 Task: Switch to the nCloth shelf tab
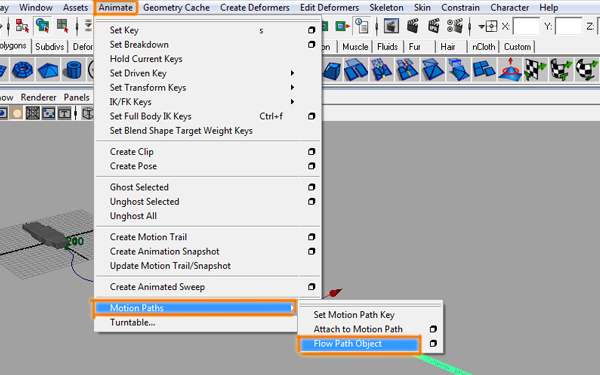(x=483, y=47)
